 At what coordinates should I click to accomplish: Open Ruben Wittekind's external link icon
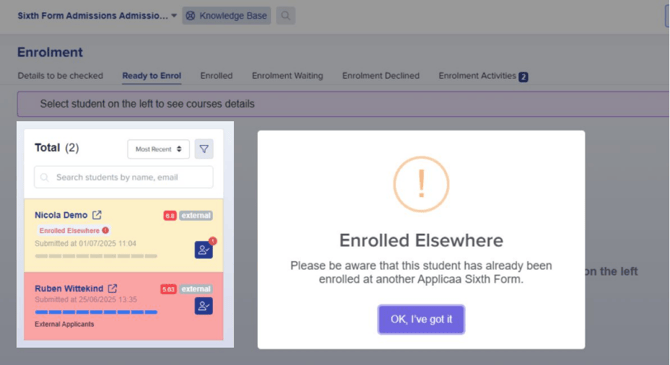pyautogui.click(x=112, y=288)
